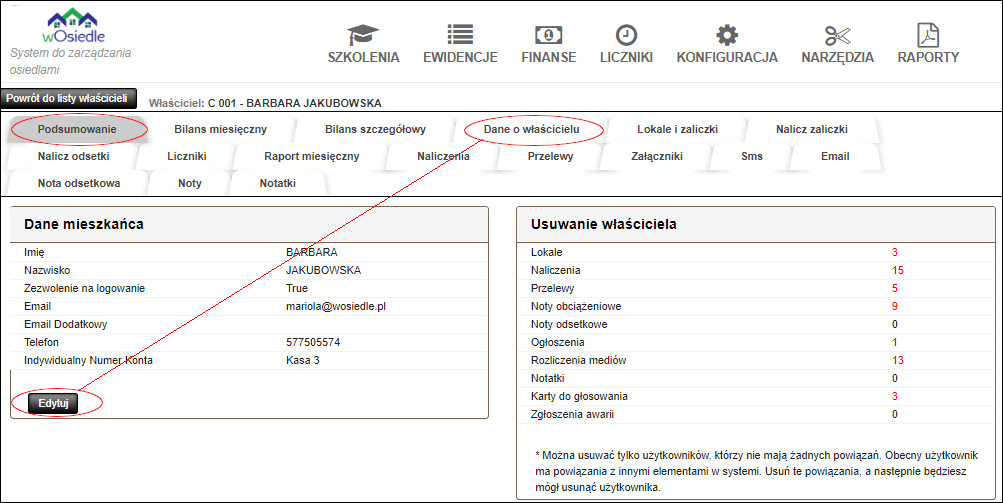Open Szkolenia graduation cap icon

point(363,35)
